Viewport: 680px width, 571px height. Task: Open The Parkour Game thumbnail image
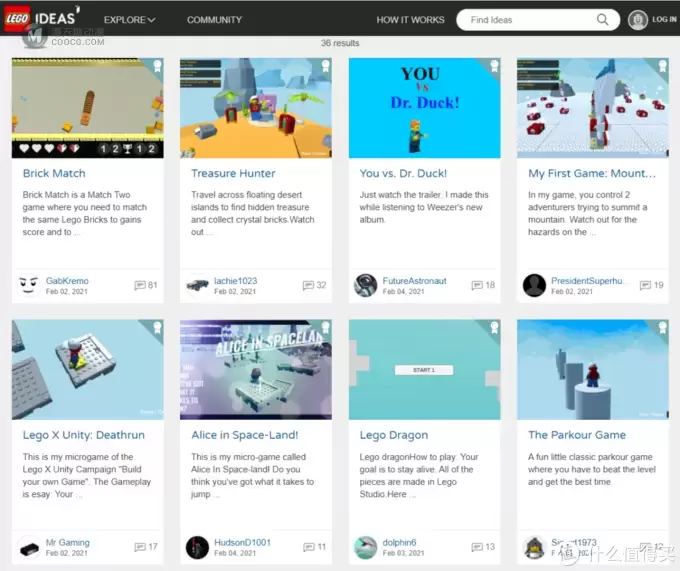(x=593, y=370)
